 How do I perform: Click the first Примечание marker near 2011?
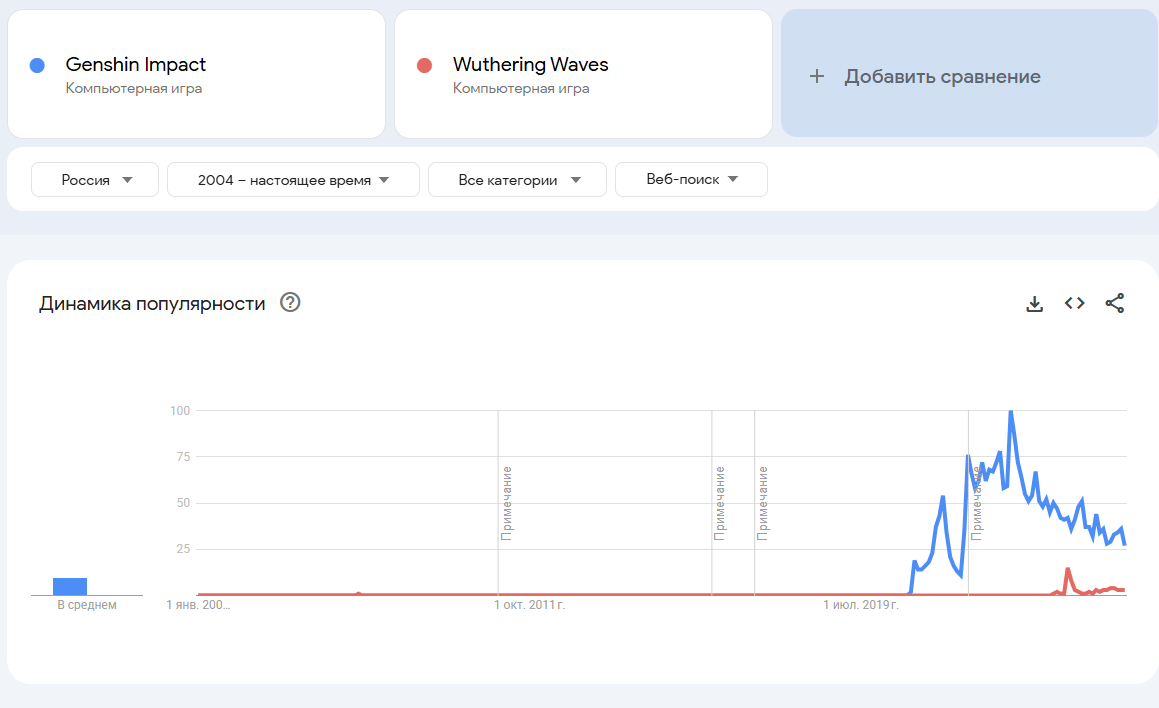pos(507,502)
